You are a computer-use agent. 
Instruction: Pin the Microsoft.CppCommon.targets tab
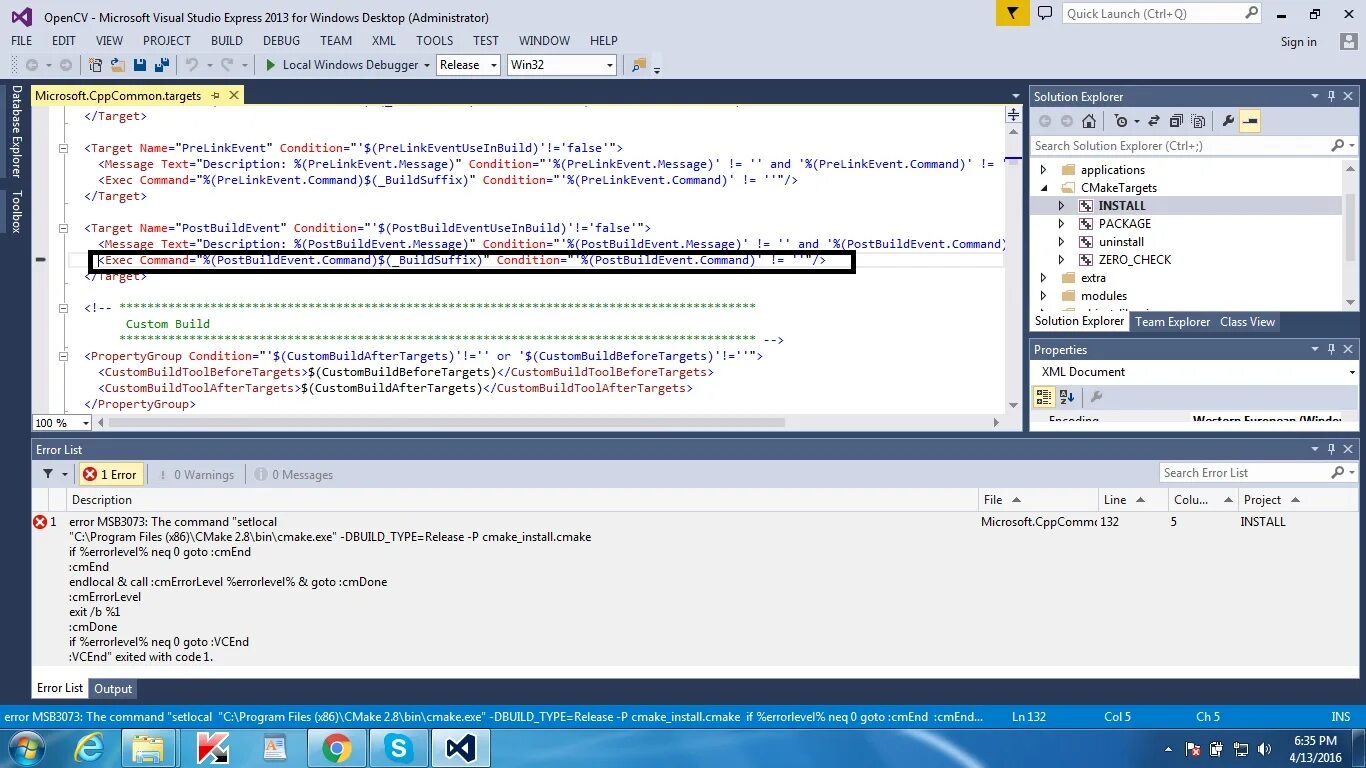215,96
